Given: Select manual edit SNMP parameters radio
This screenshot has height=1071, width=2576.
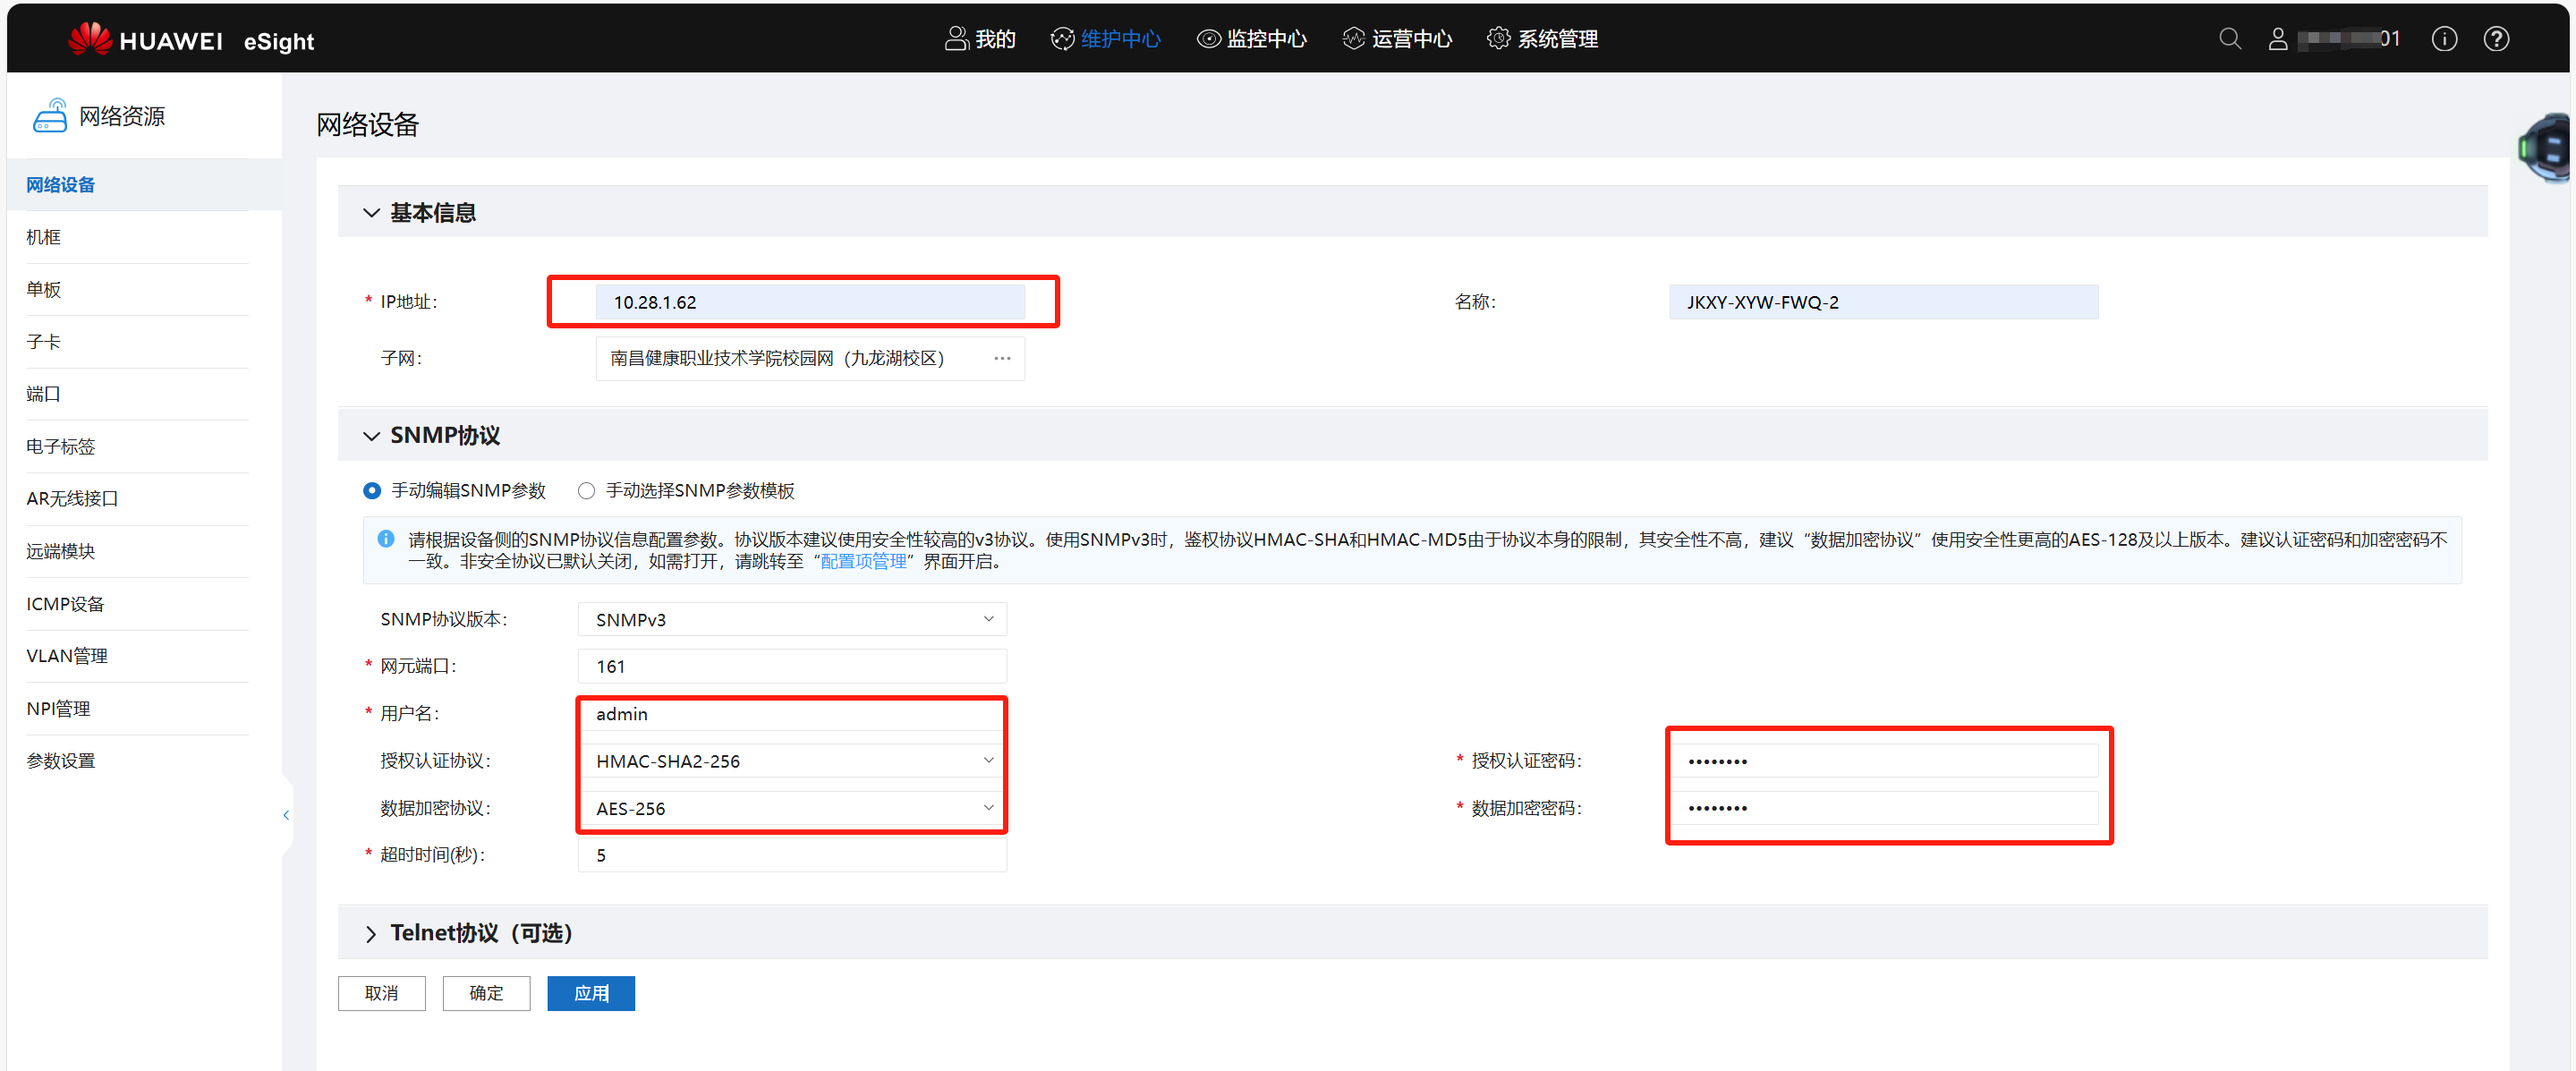Looking at the screenshot, I should 372,490.
